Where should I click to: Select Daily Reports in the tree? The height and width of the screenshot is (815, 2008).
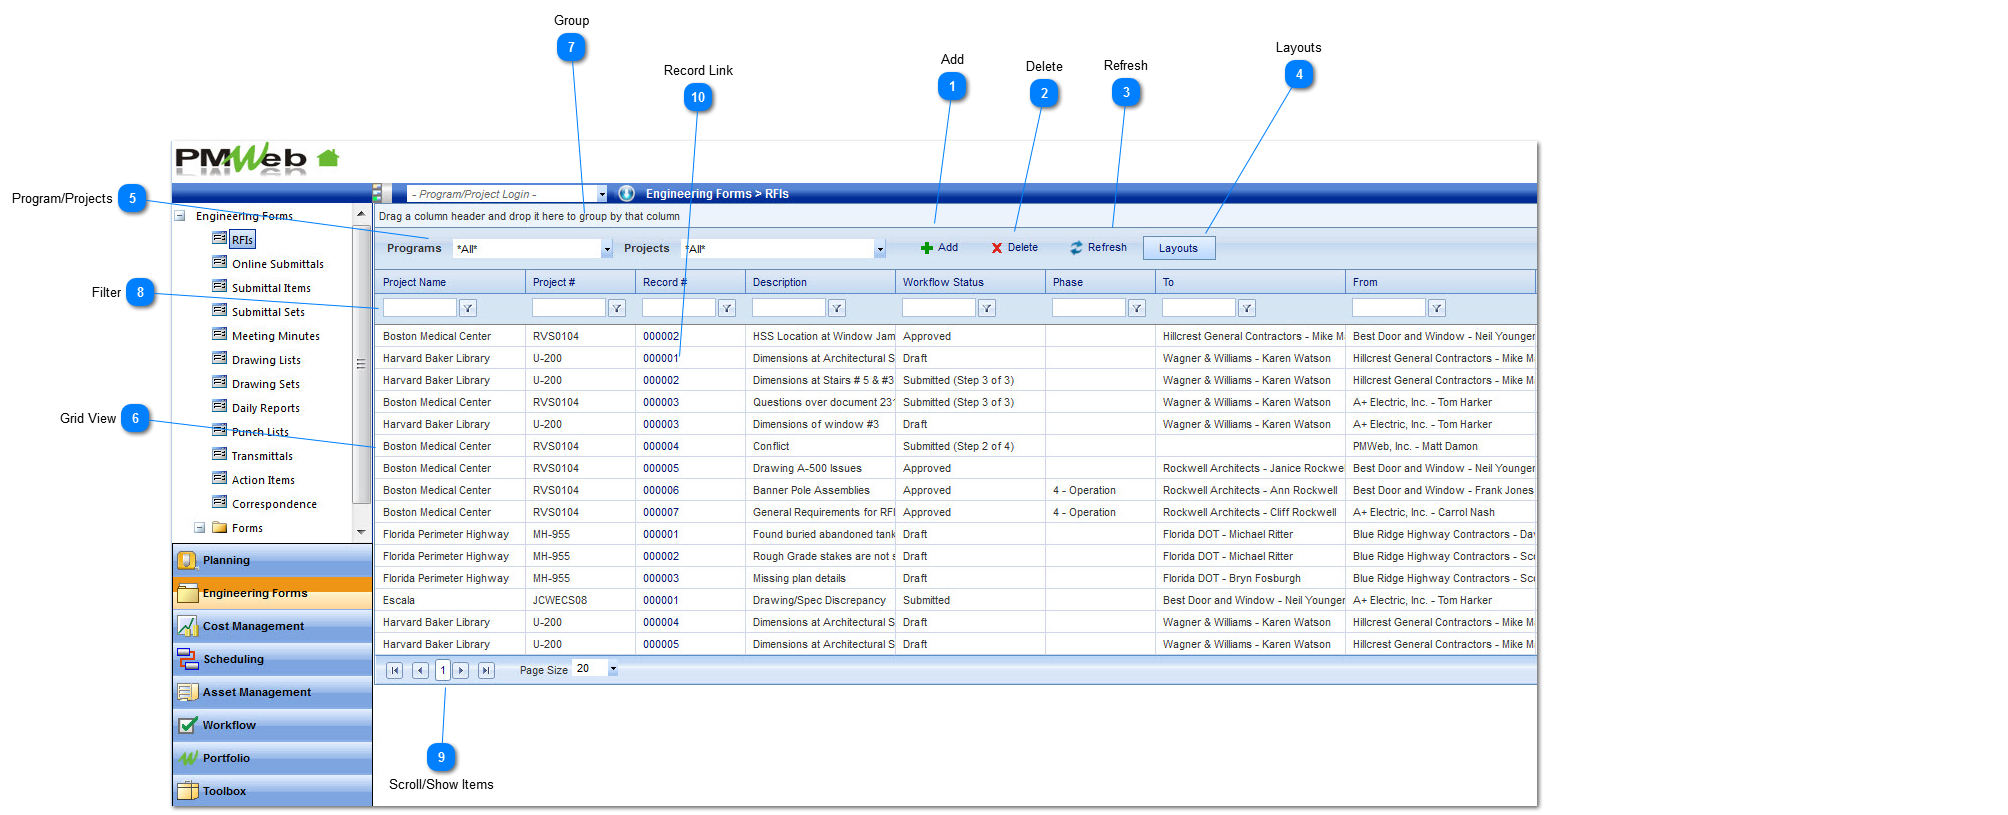(266, 408)
